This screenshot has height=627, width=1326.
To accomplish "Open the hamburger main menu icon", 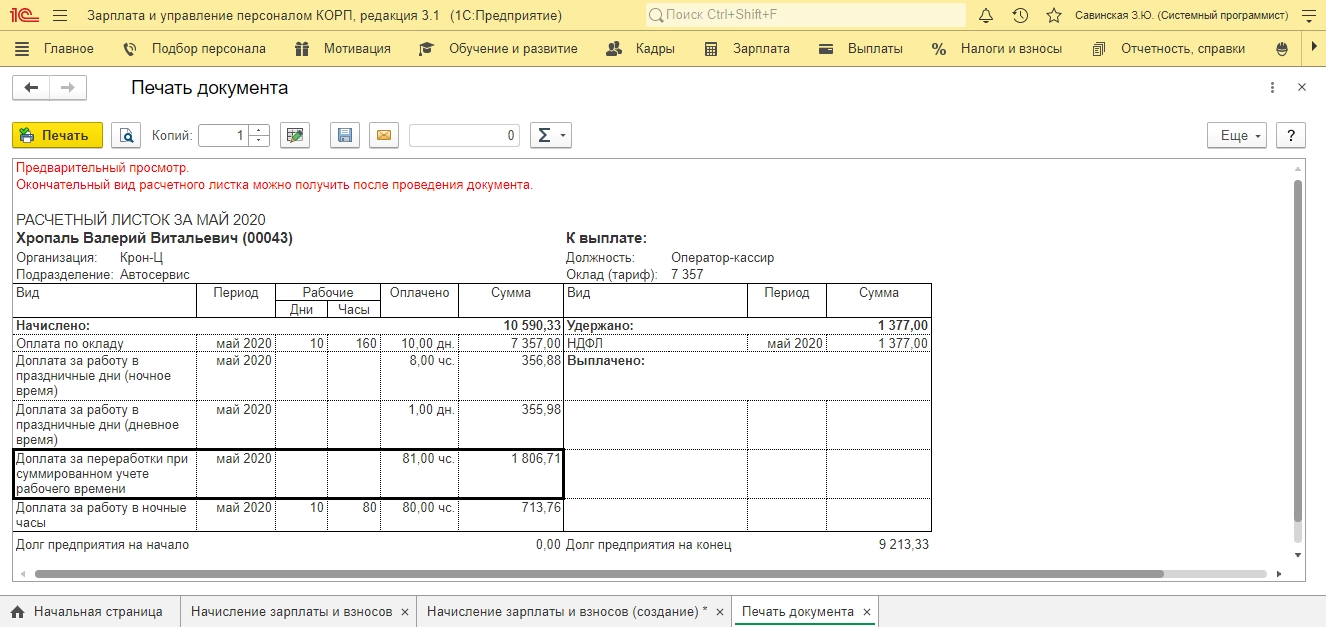I will point(60,16).
